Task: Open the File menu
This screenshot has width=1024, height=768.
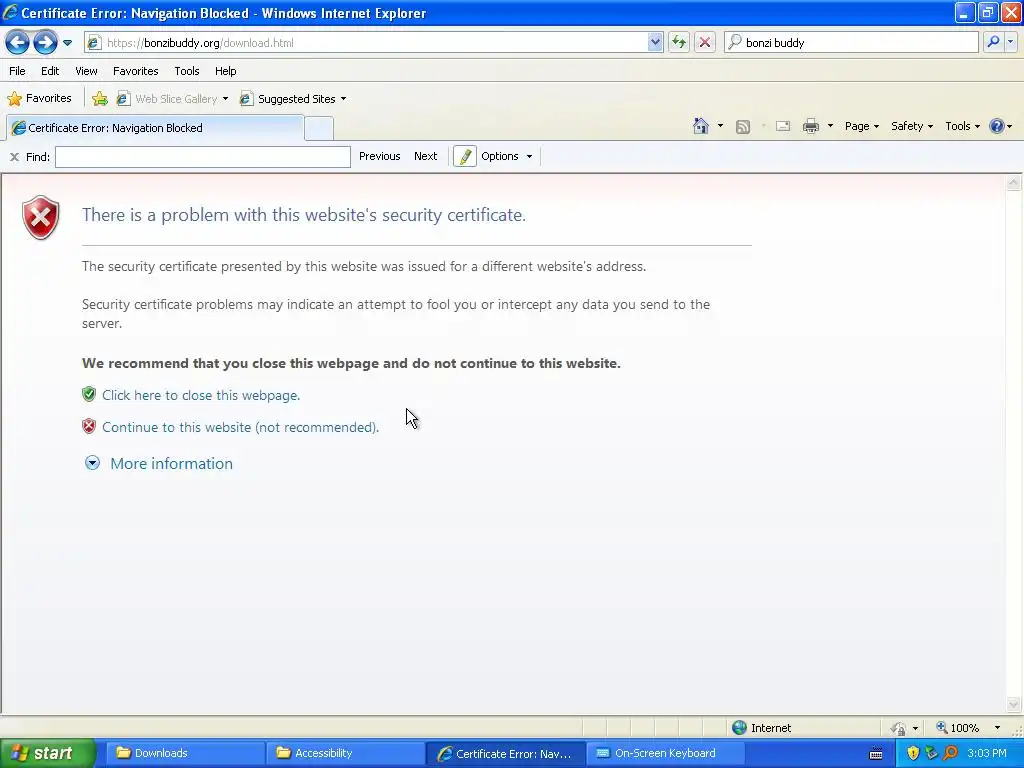Action: (17, 71)
